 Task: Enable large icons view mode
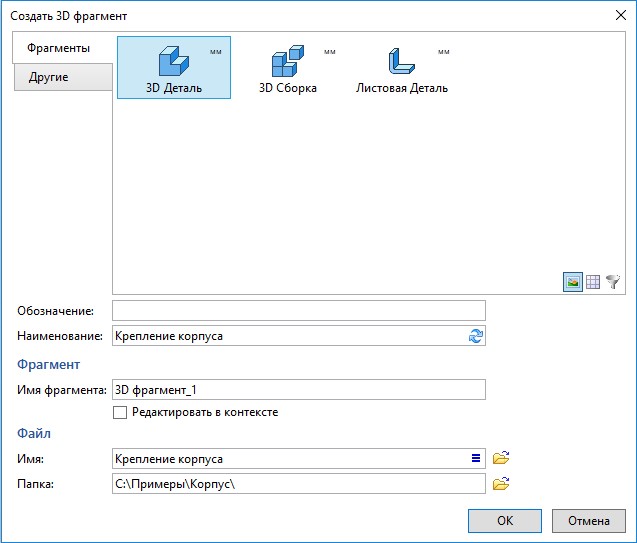(x=573, y=282)
